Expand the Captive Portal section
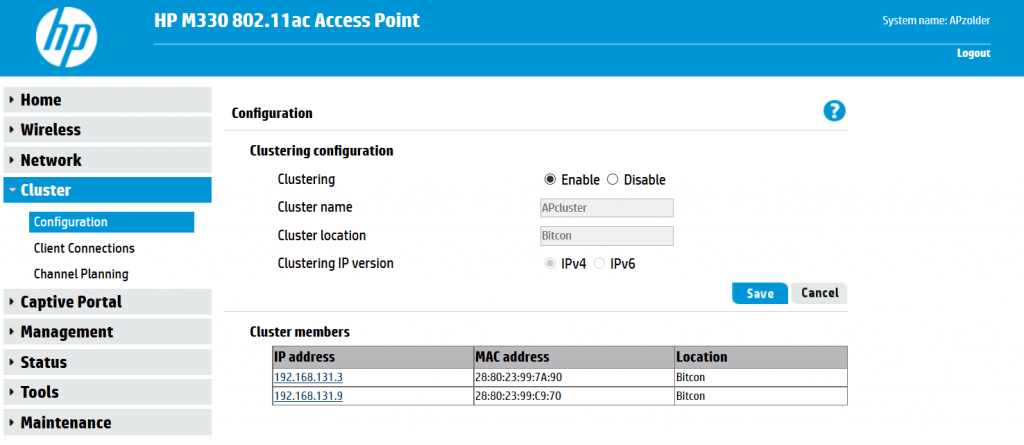The height and width of the screenshot is (445, 1024). click(x=107, y=302)
